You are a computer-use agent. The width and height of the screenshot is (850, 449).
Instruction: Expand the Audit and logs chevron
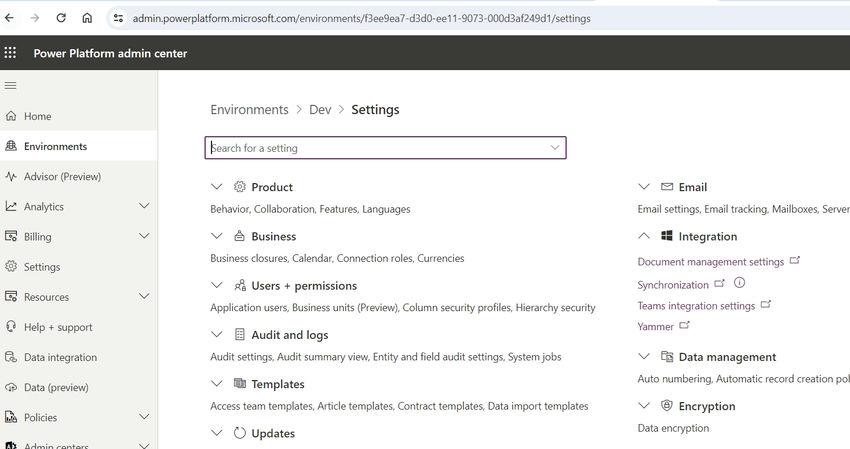coord(216,335)
